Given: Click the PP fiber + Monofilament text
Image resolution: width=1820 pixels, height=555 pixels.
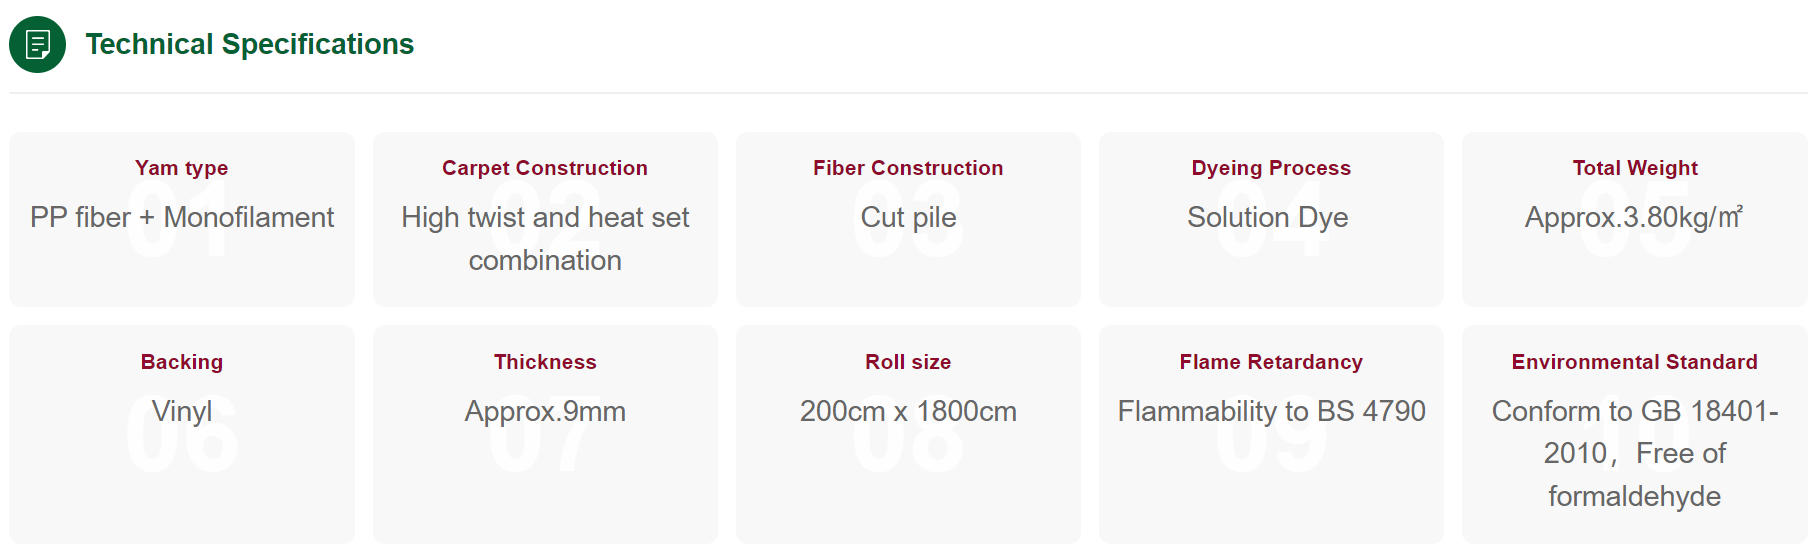Looking at the screenshot, I should tap(182, 217).
